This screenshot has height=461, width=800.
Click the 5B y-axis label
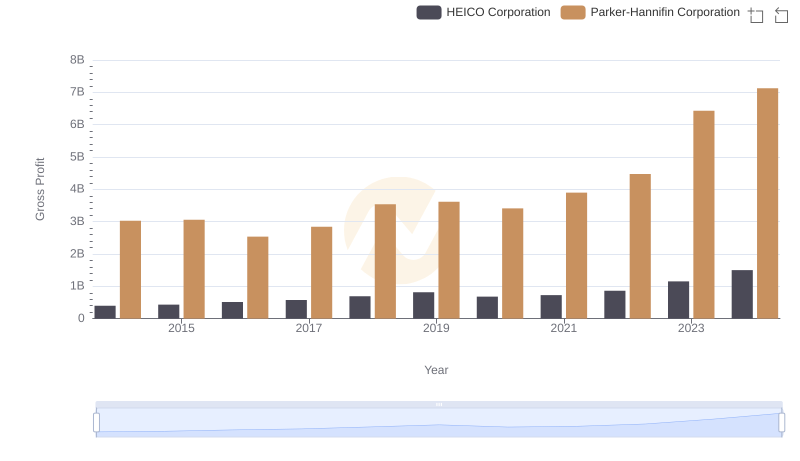(x=77, y=157)
